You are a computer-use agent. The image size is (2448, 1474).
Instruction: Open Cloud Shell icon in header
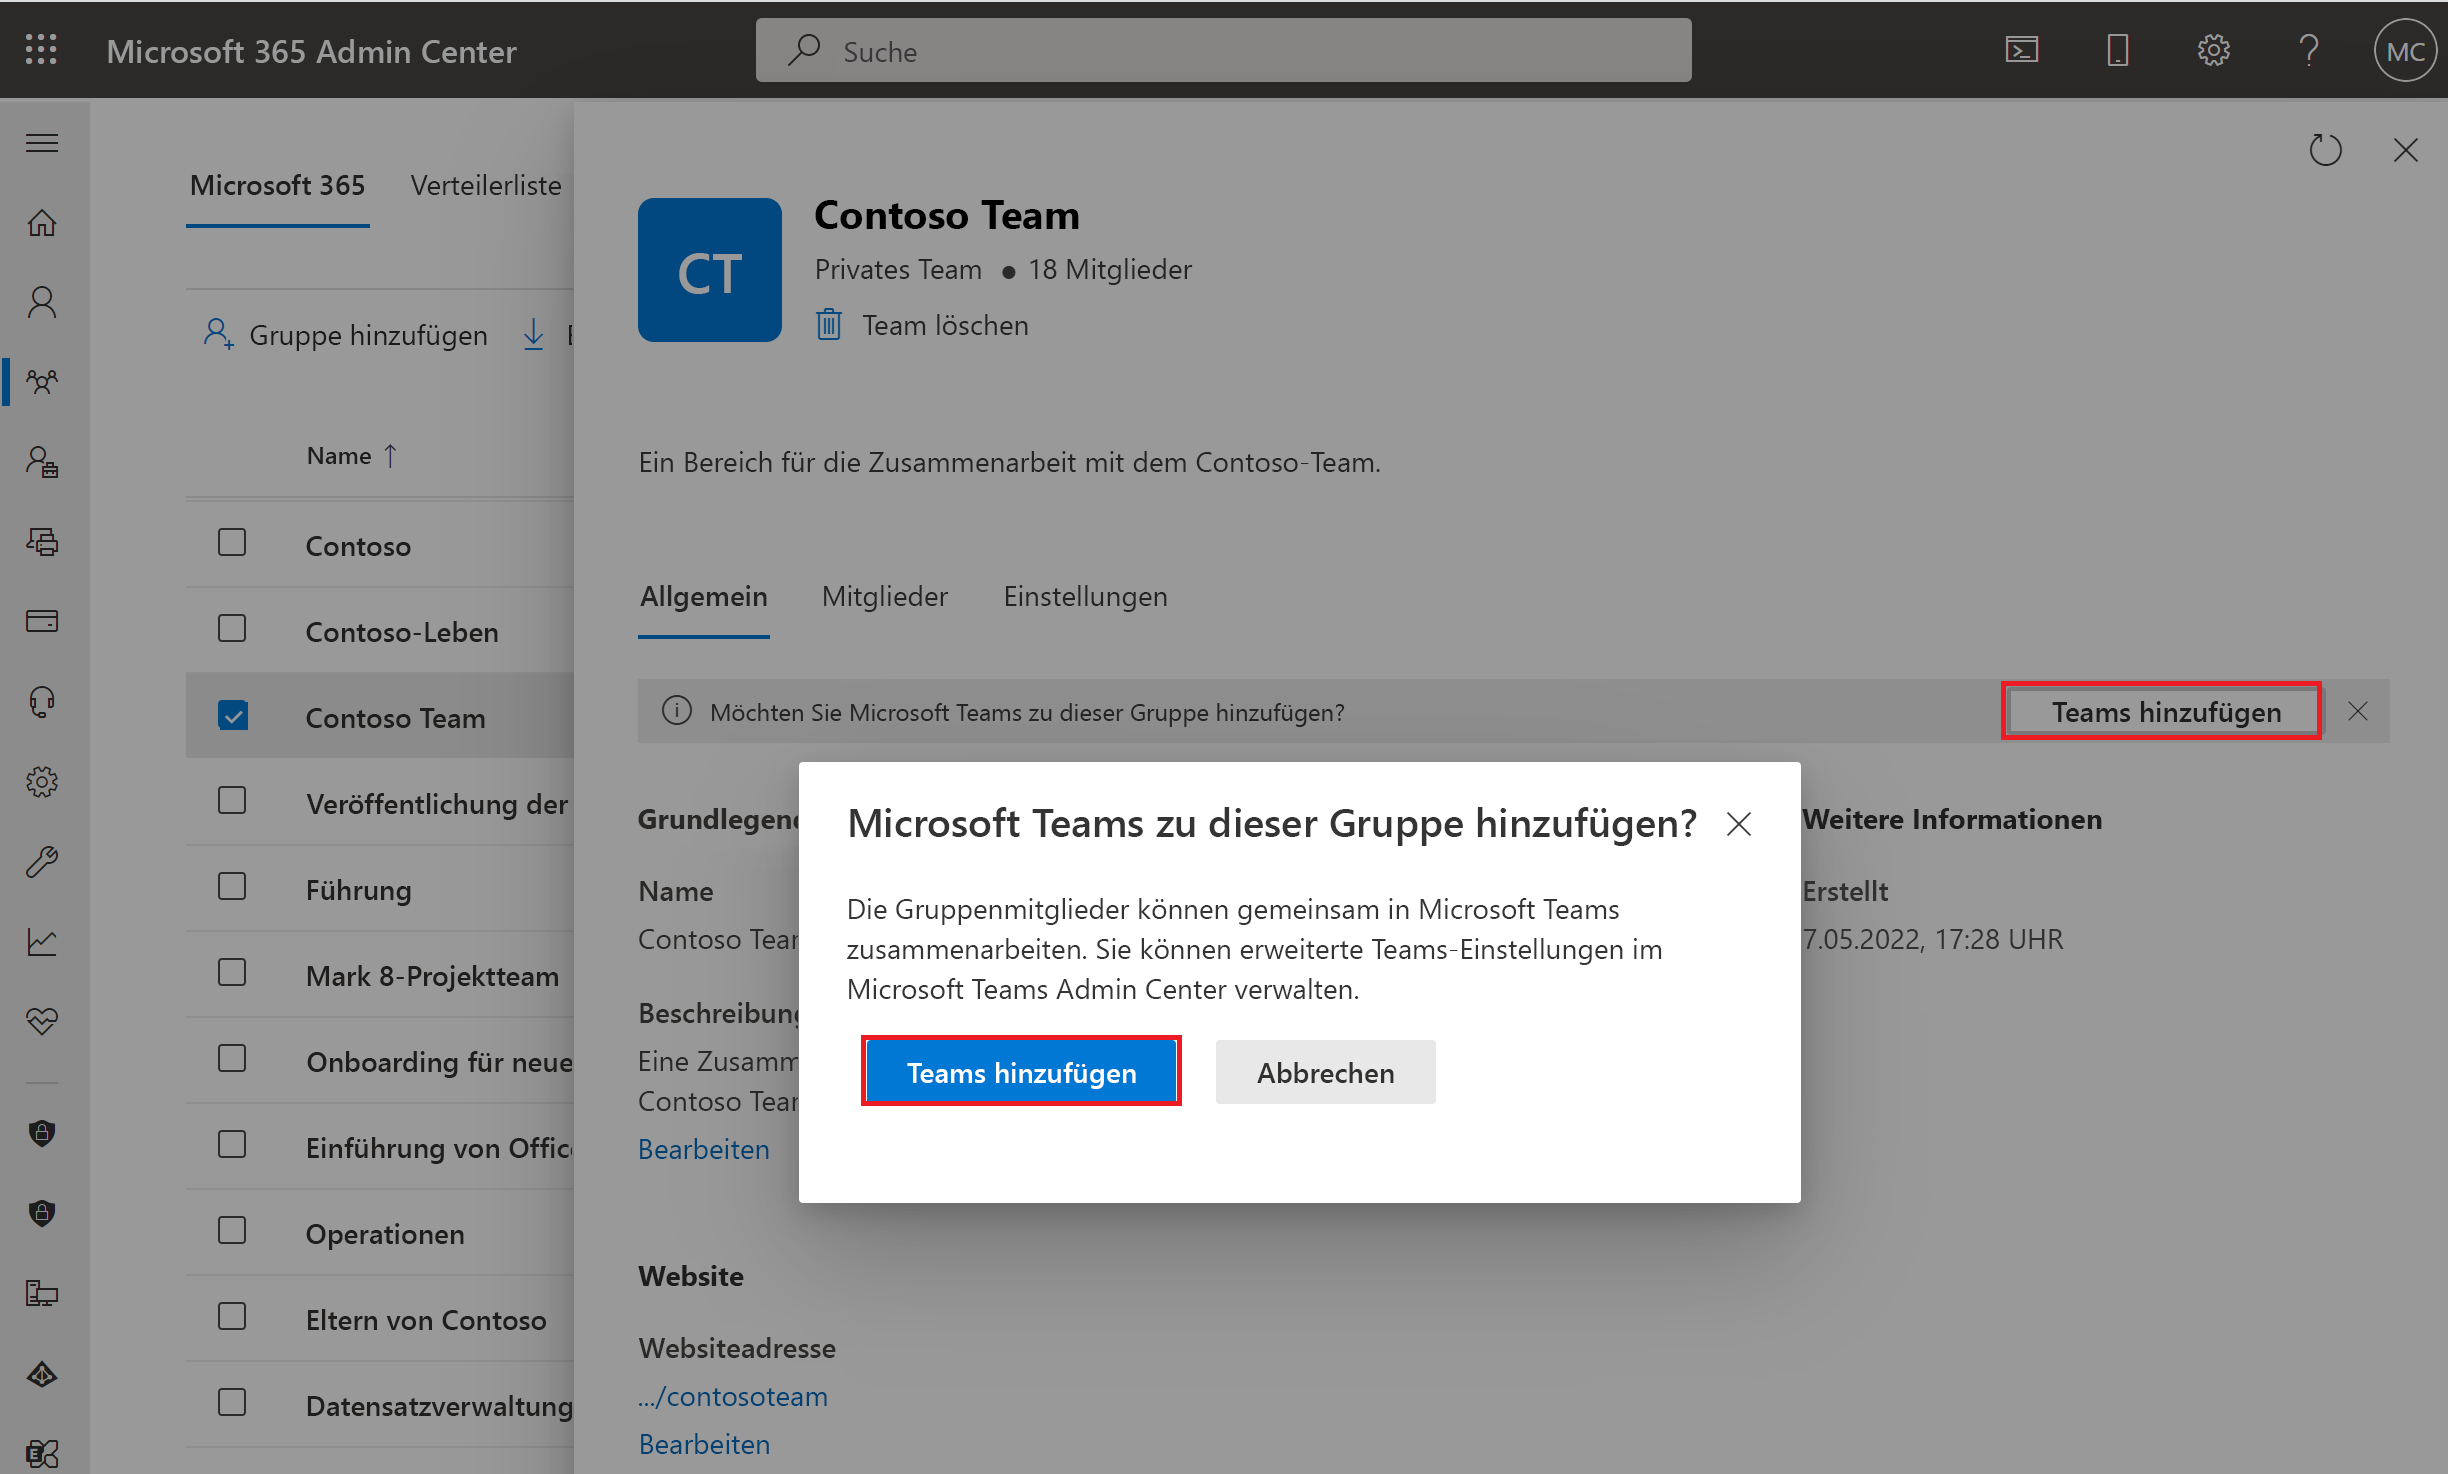click(2021, 50)
